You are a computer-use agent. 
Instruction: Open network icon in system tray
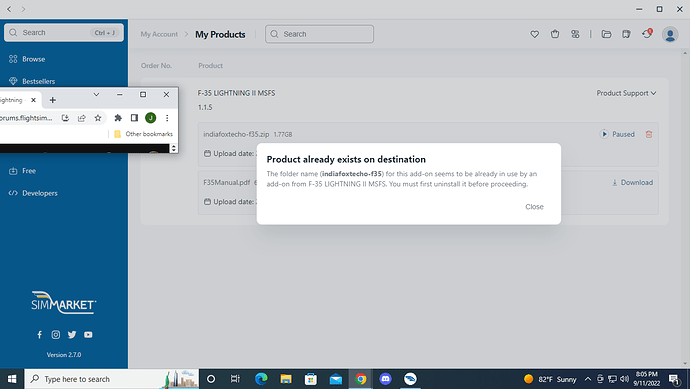point(612,379)
